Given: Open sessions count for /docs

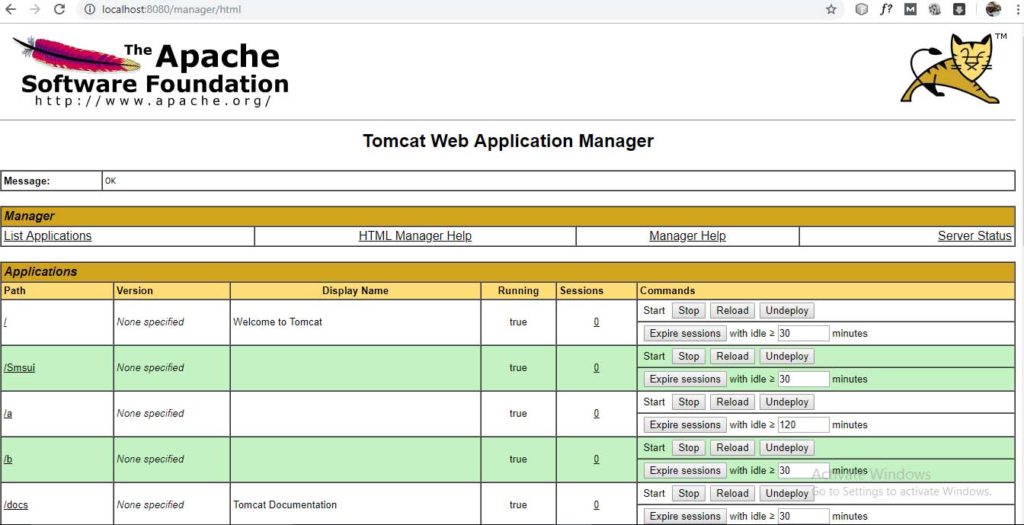Looking at the screenshot, I should (596, 505).
